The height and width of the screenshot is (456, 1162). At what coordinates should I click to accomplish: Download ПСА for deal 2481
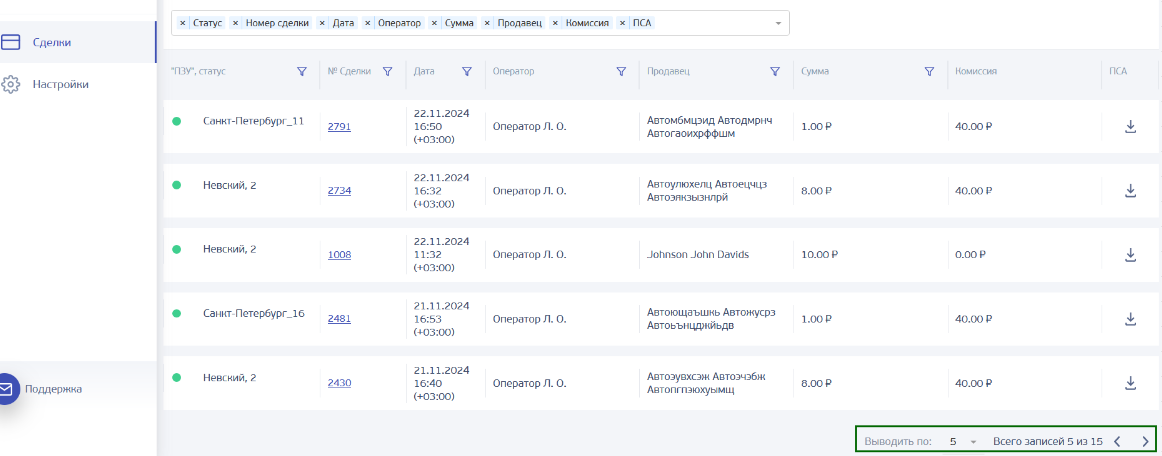[1130, 319]
